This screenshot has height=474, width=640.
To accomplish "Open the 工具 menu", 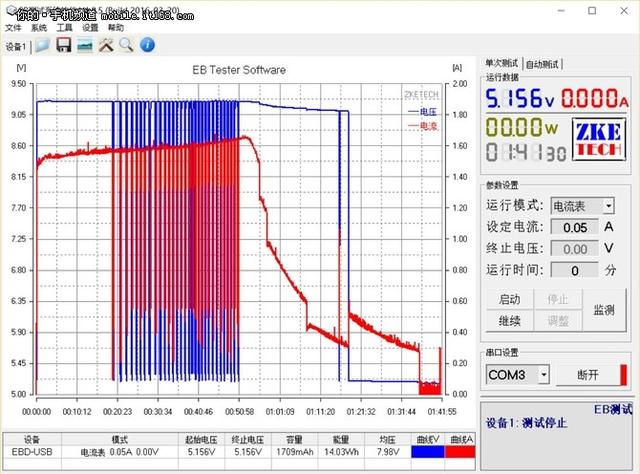I will (x=65, y=28).
